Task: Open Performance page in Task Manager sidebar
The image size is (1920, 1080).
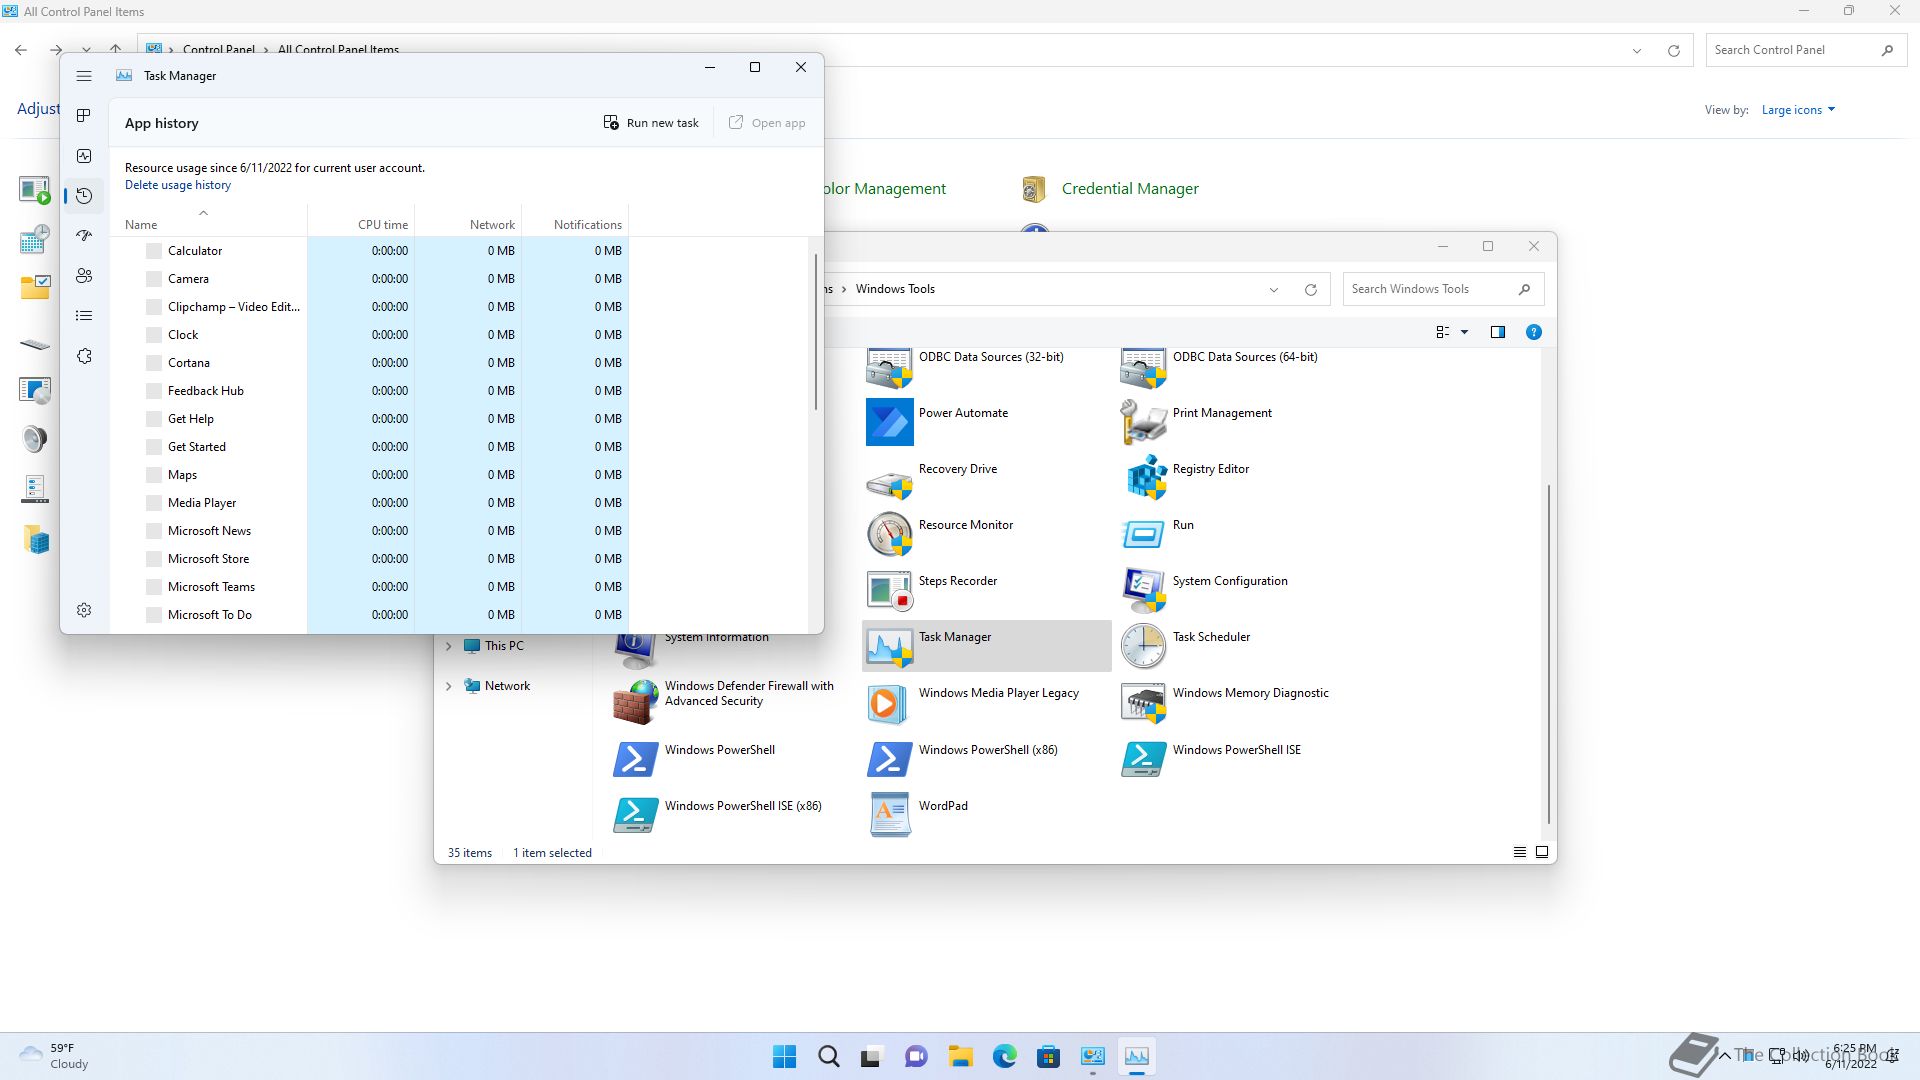Action: 84,156
